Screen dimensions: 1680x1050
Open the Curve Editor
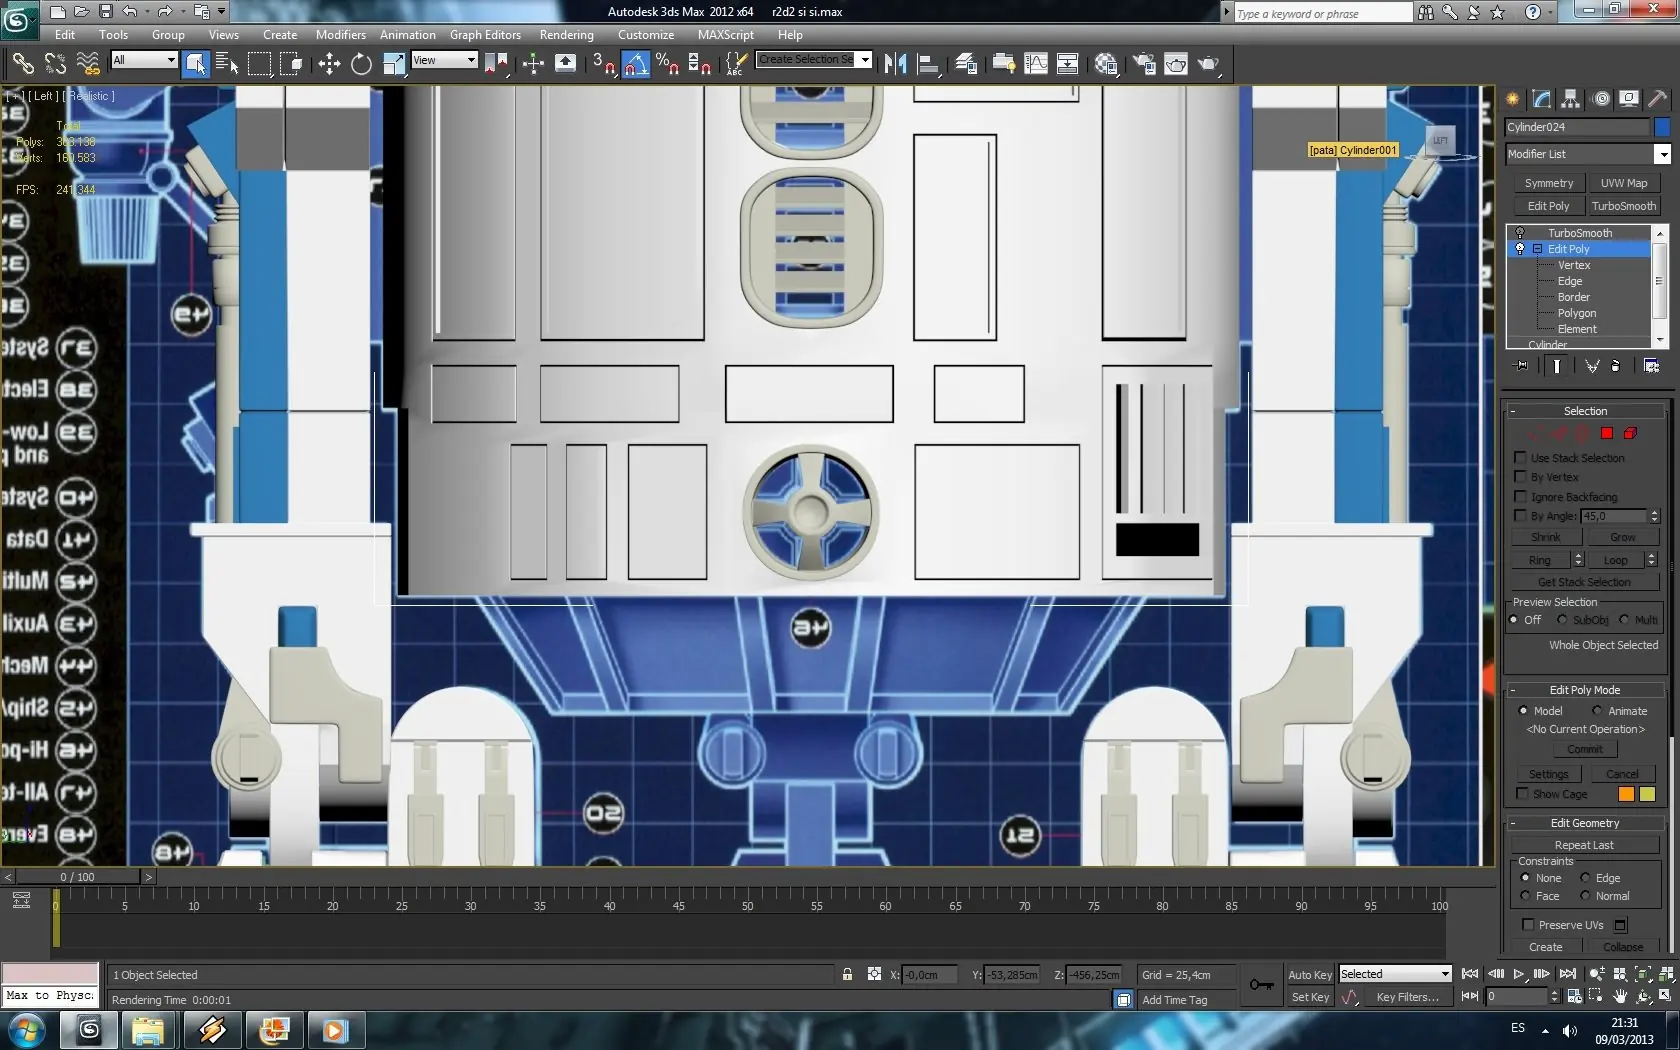pyautogui.click(x=1036, y=64)
